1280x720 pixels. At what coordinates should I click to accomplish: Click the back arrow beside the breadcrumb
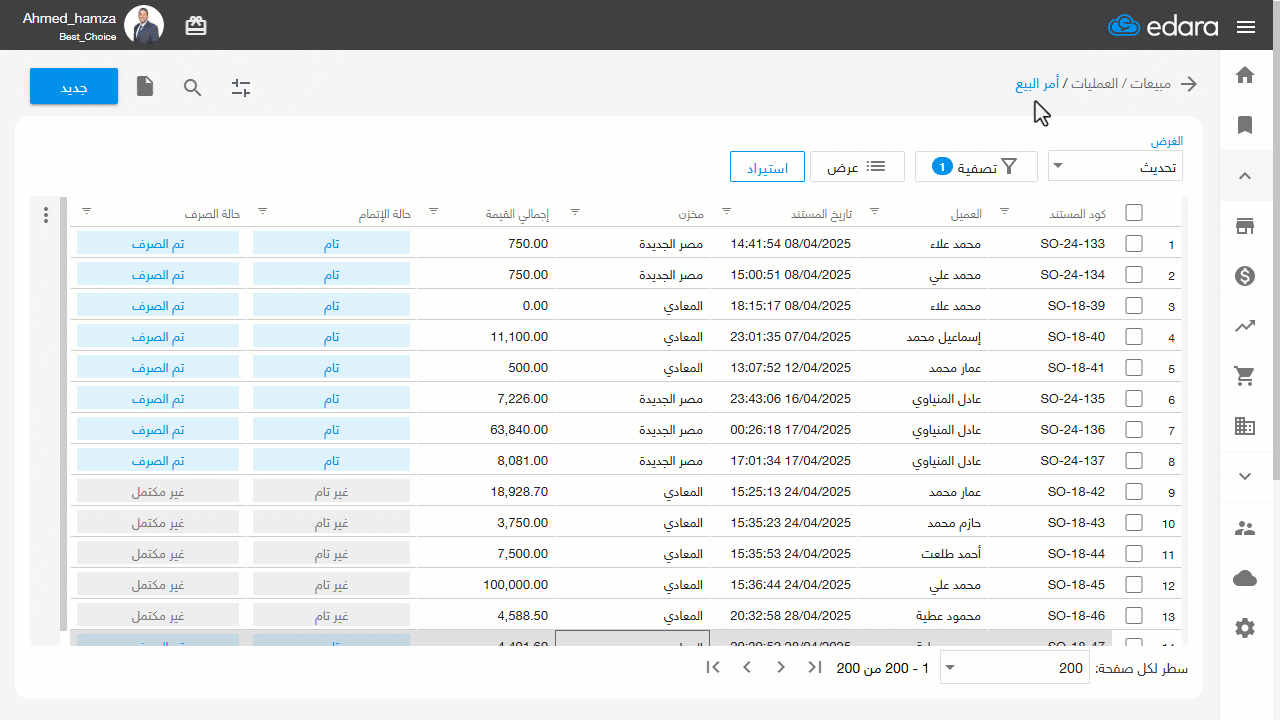1189,84
